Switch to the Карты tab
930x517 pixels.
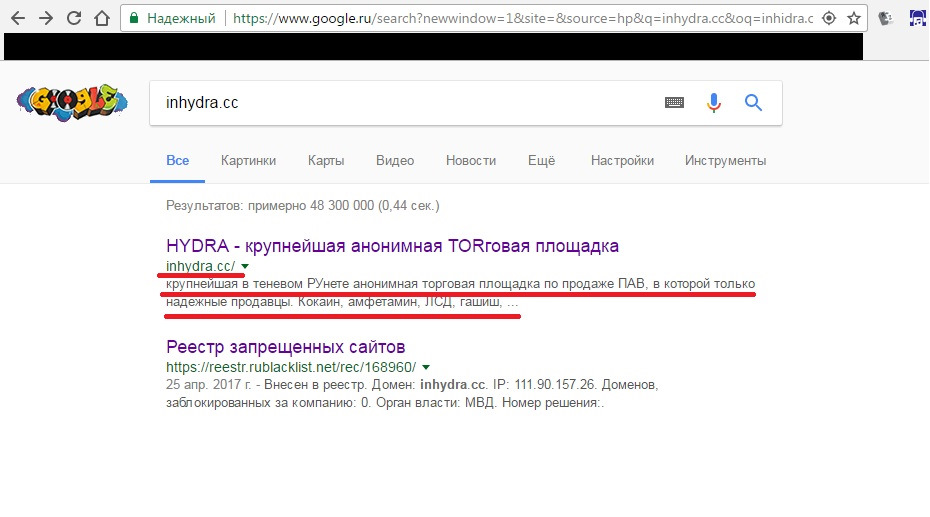coord(326,161)
